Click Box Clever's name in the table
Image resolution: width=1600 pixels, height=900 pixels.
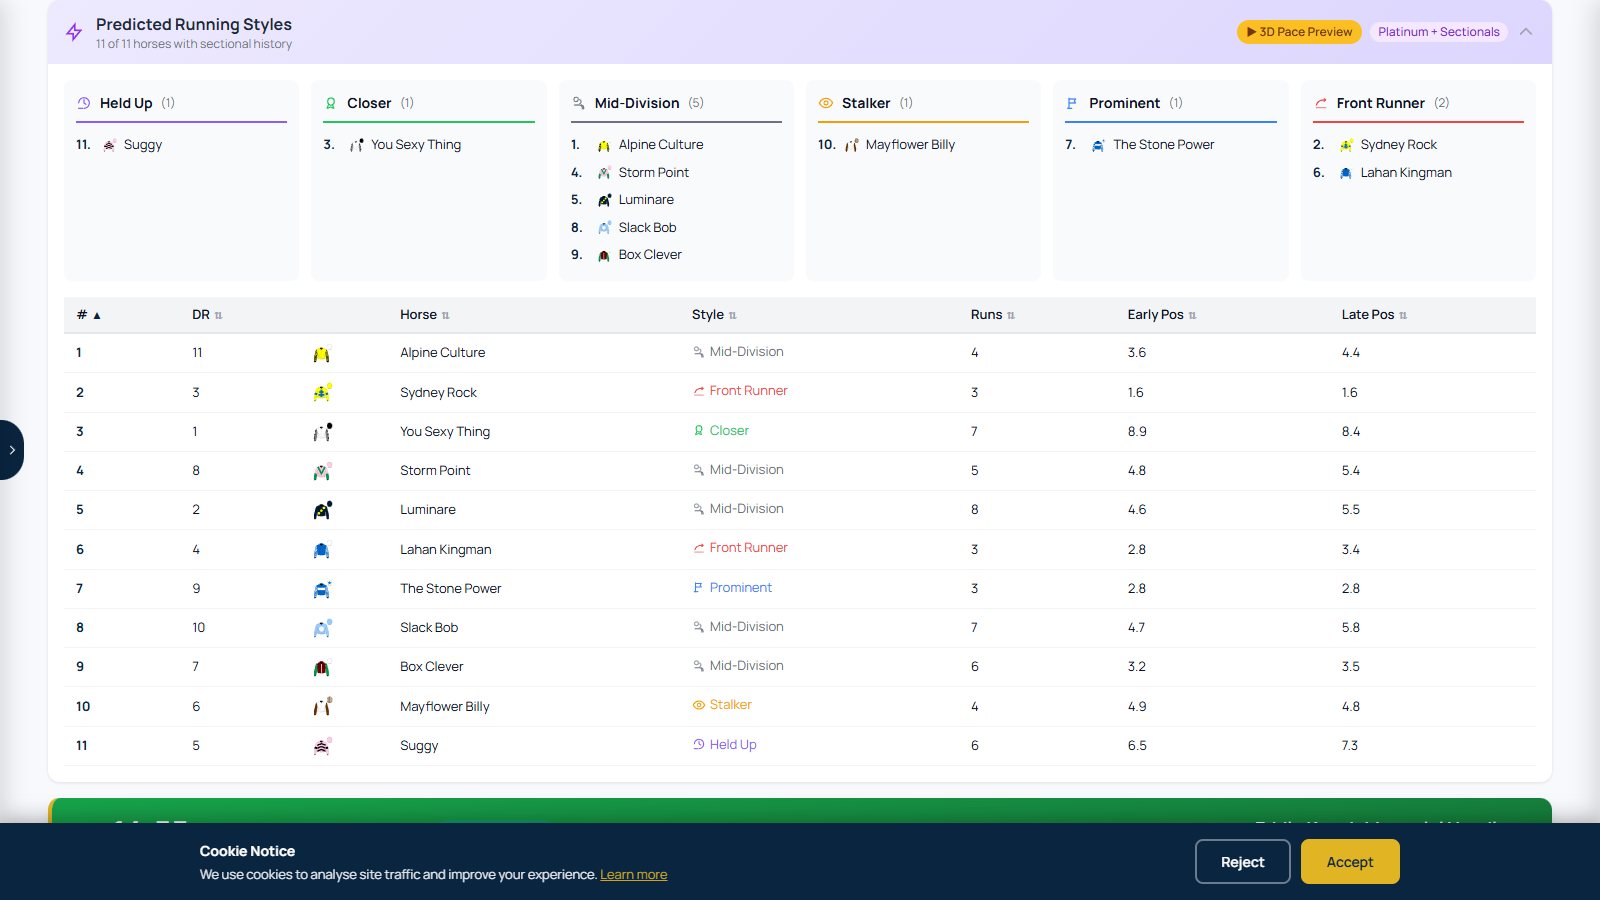point(431,667)
